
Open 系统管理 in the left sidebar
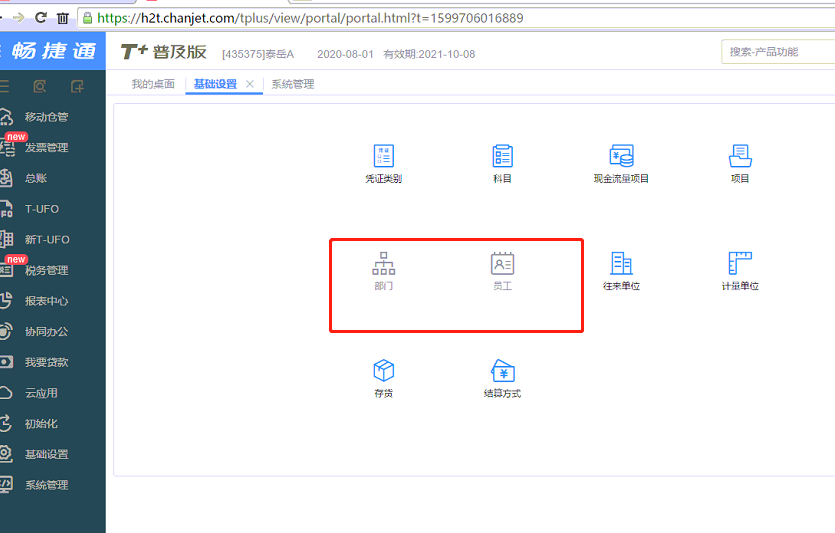click(x=46, y=485)
